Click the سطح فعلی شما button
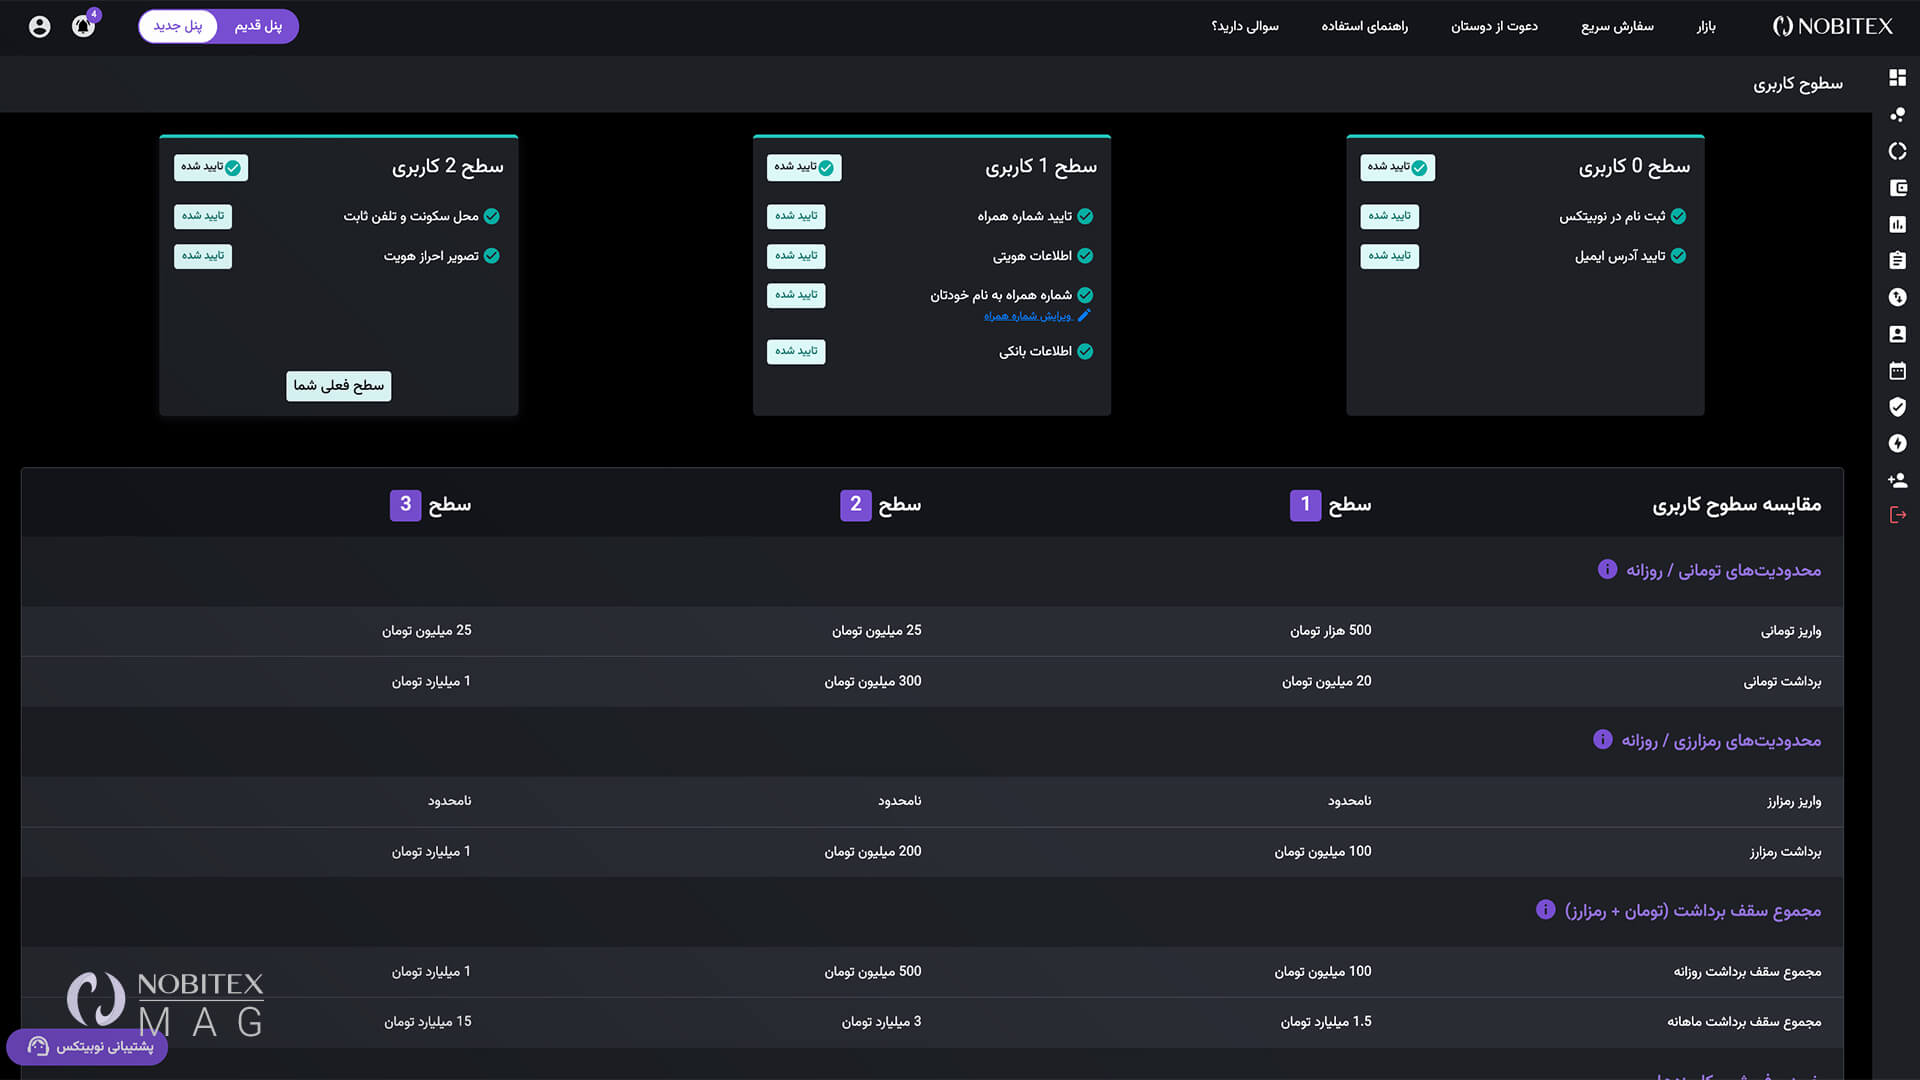This screenshot has width=1920, height=1080. (338, 386)
